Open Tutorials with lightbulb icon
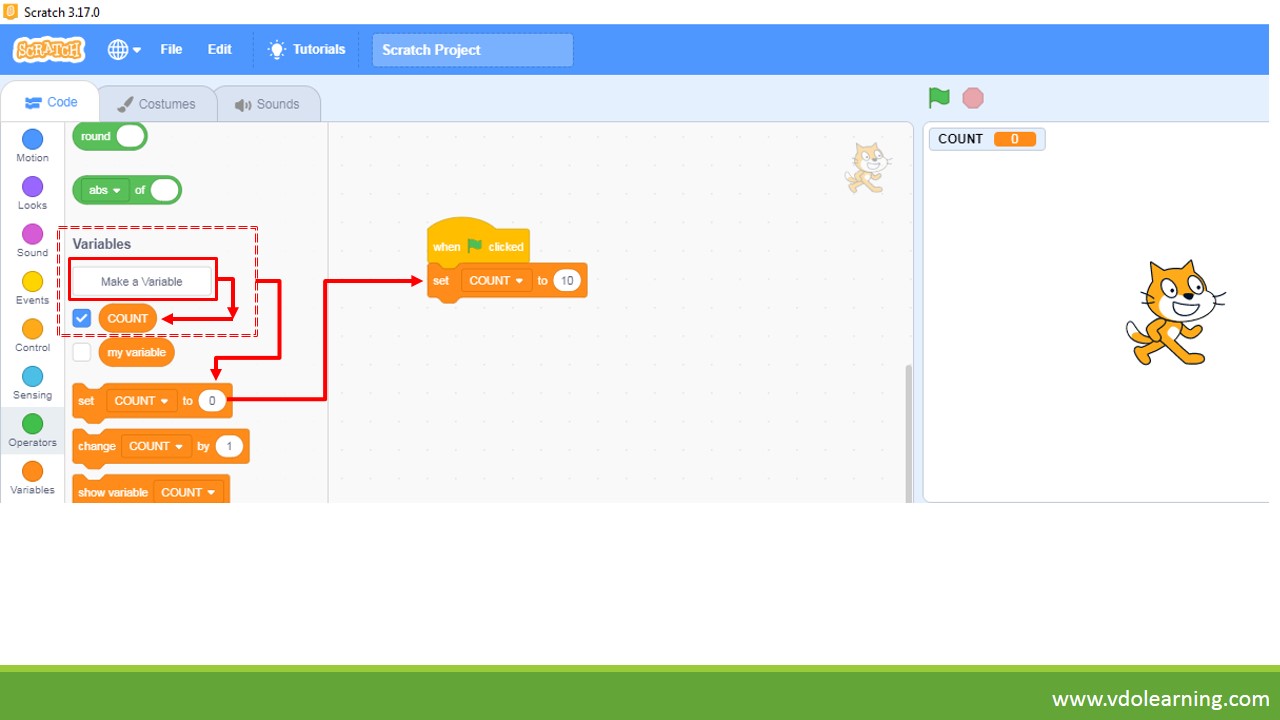The width and height of the screenshot is (1280, 720). pyautogui.click(x=306, y=49)
